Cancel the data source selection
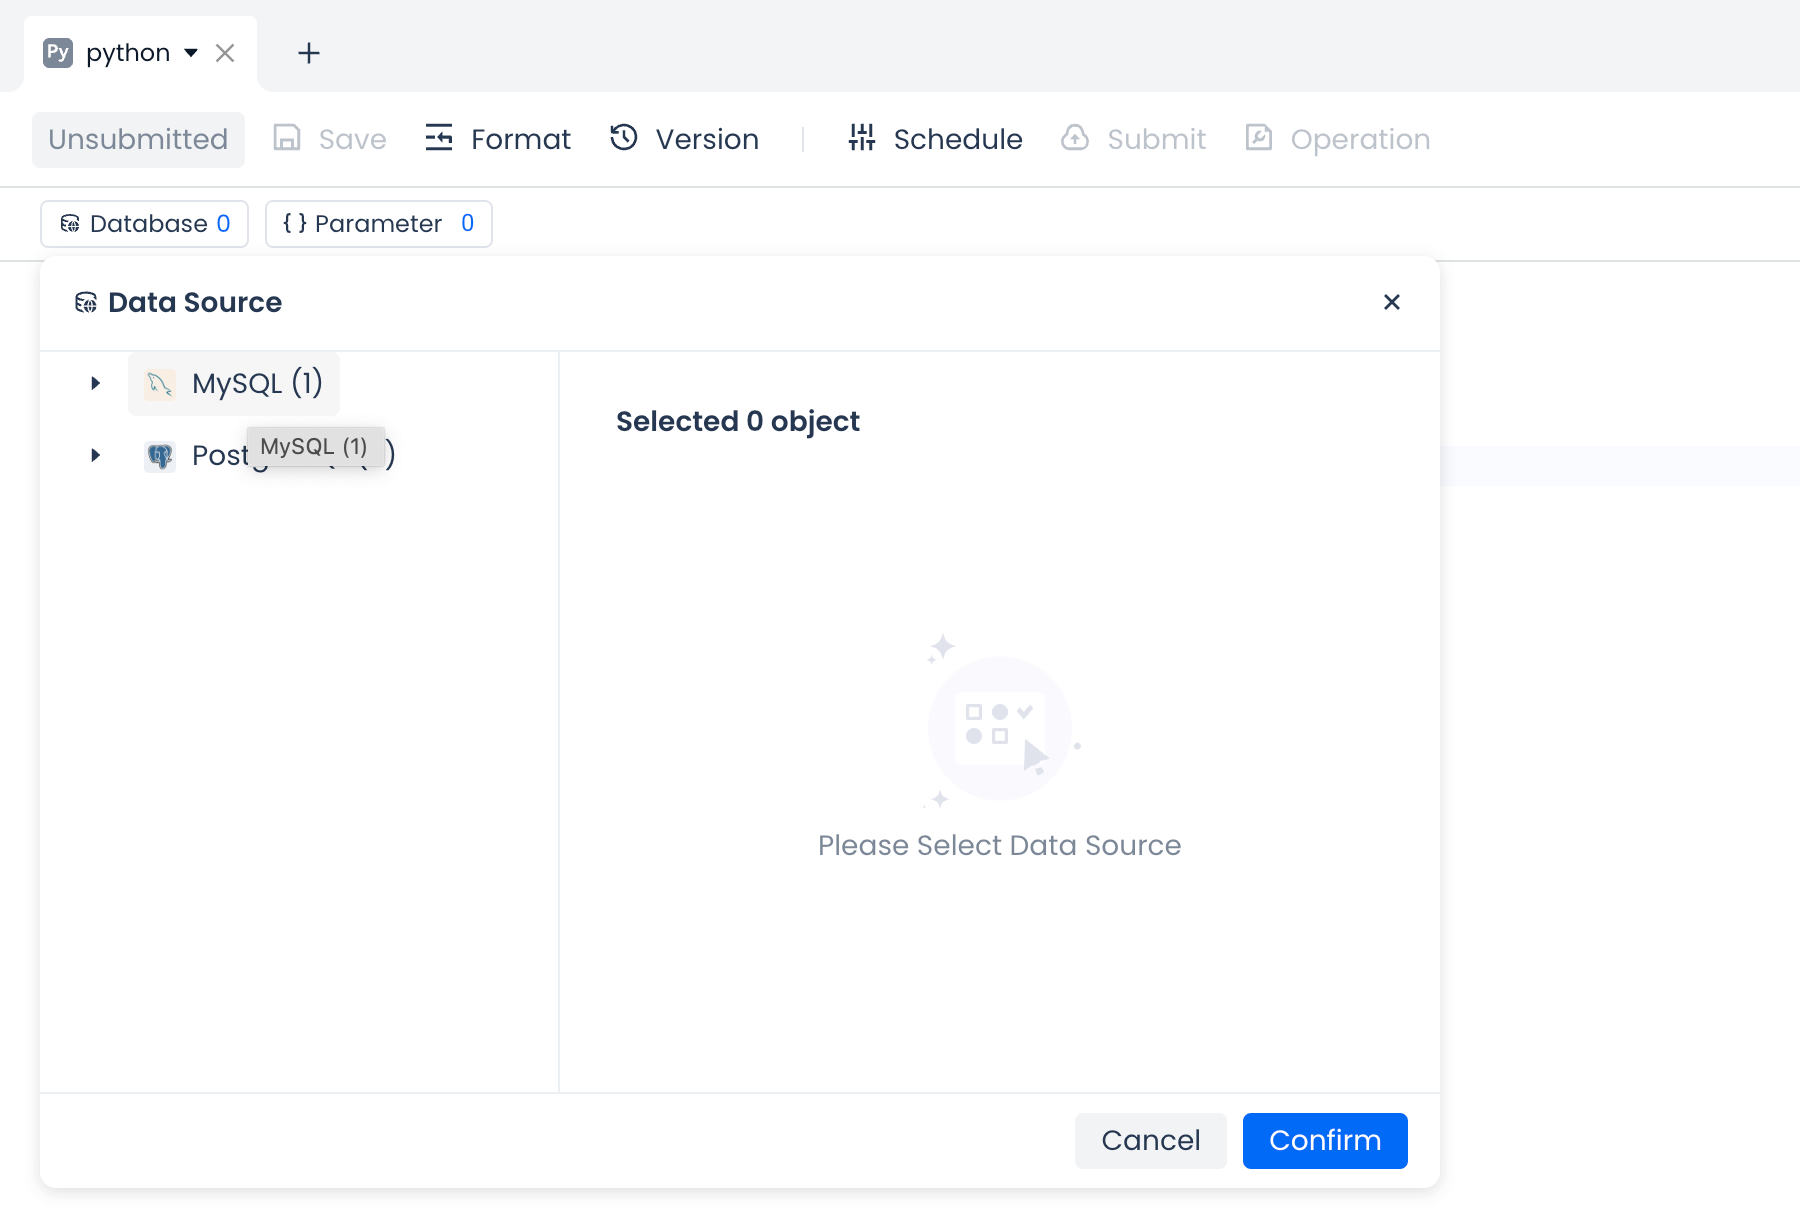 pos(1150,1140)
